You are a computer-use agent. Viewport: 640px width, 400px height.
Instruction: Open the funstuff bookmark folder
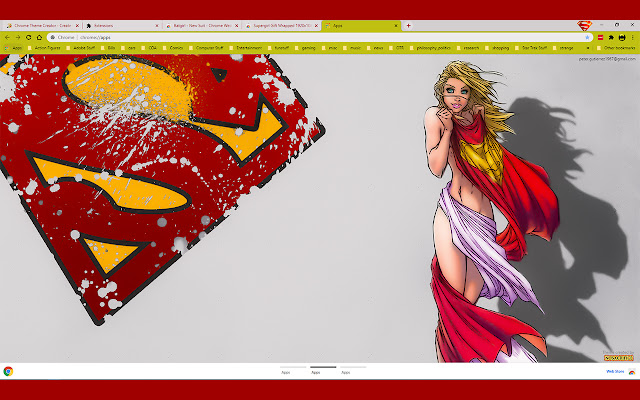(279, 48)
